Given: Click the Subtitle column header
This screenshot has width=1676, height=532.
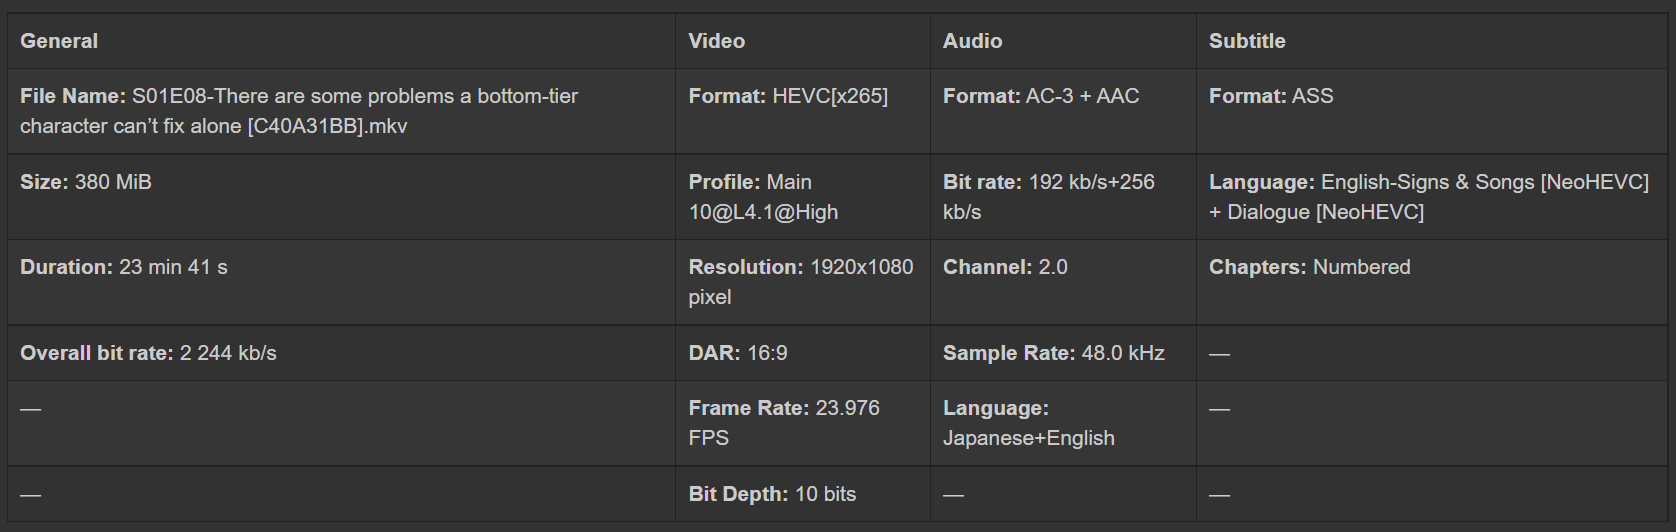Looking at the screenshot, I should tap(1247, 41).
